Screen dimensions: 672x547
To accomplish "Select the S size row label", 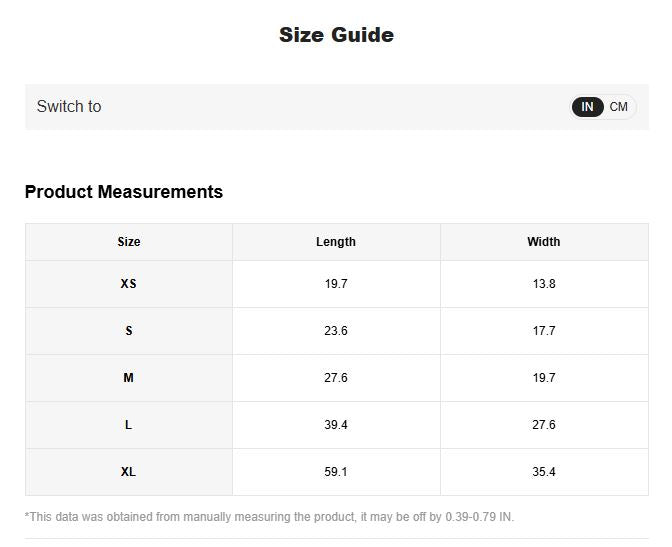I will point(129,331).
